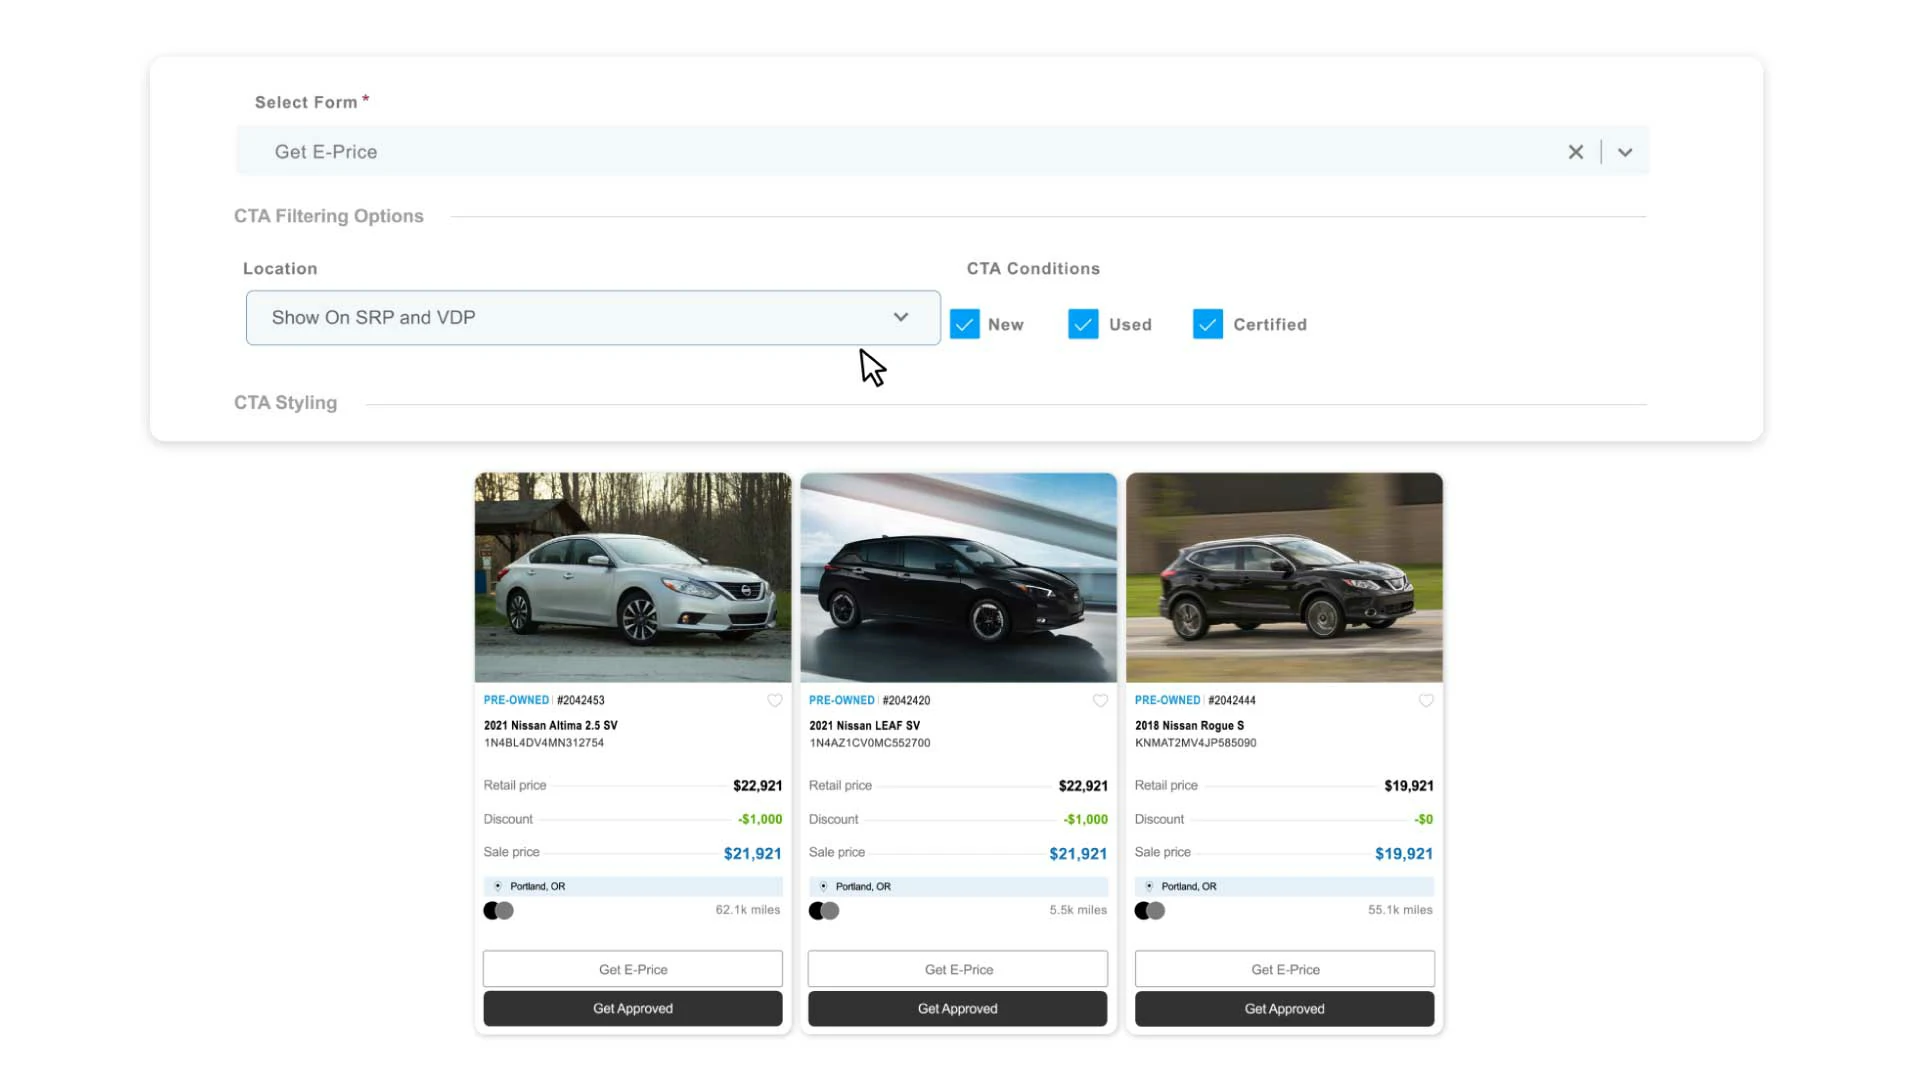Uncheck the Certified condition checkbox
The height and width of the screenshot is (1080, 1920).
pos(1208,324)
